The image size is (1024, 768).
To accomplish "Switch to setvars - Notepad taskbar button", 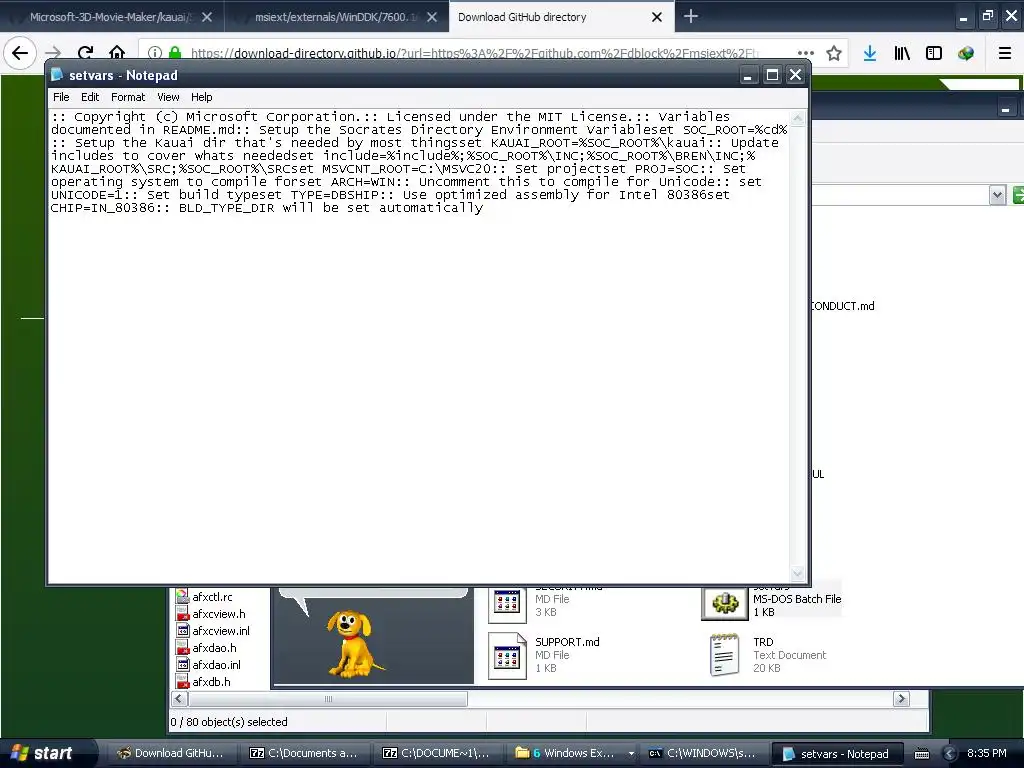I will pos(836,754).
